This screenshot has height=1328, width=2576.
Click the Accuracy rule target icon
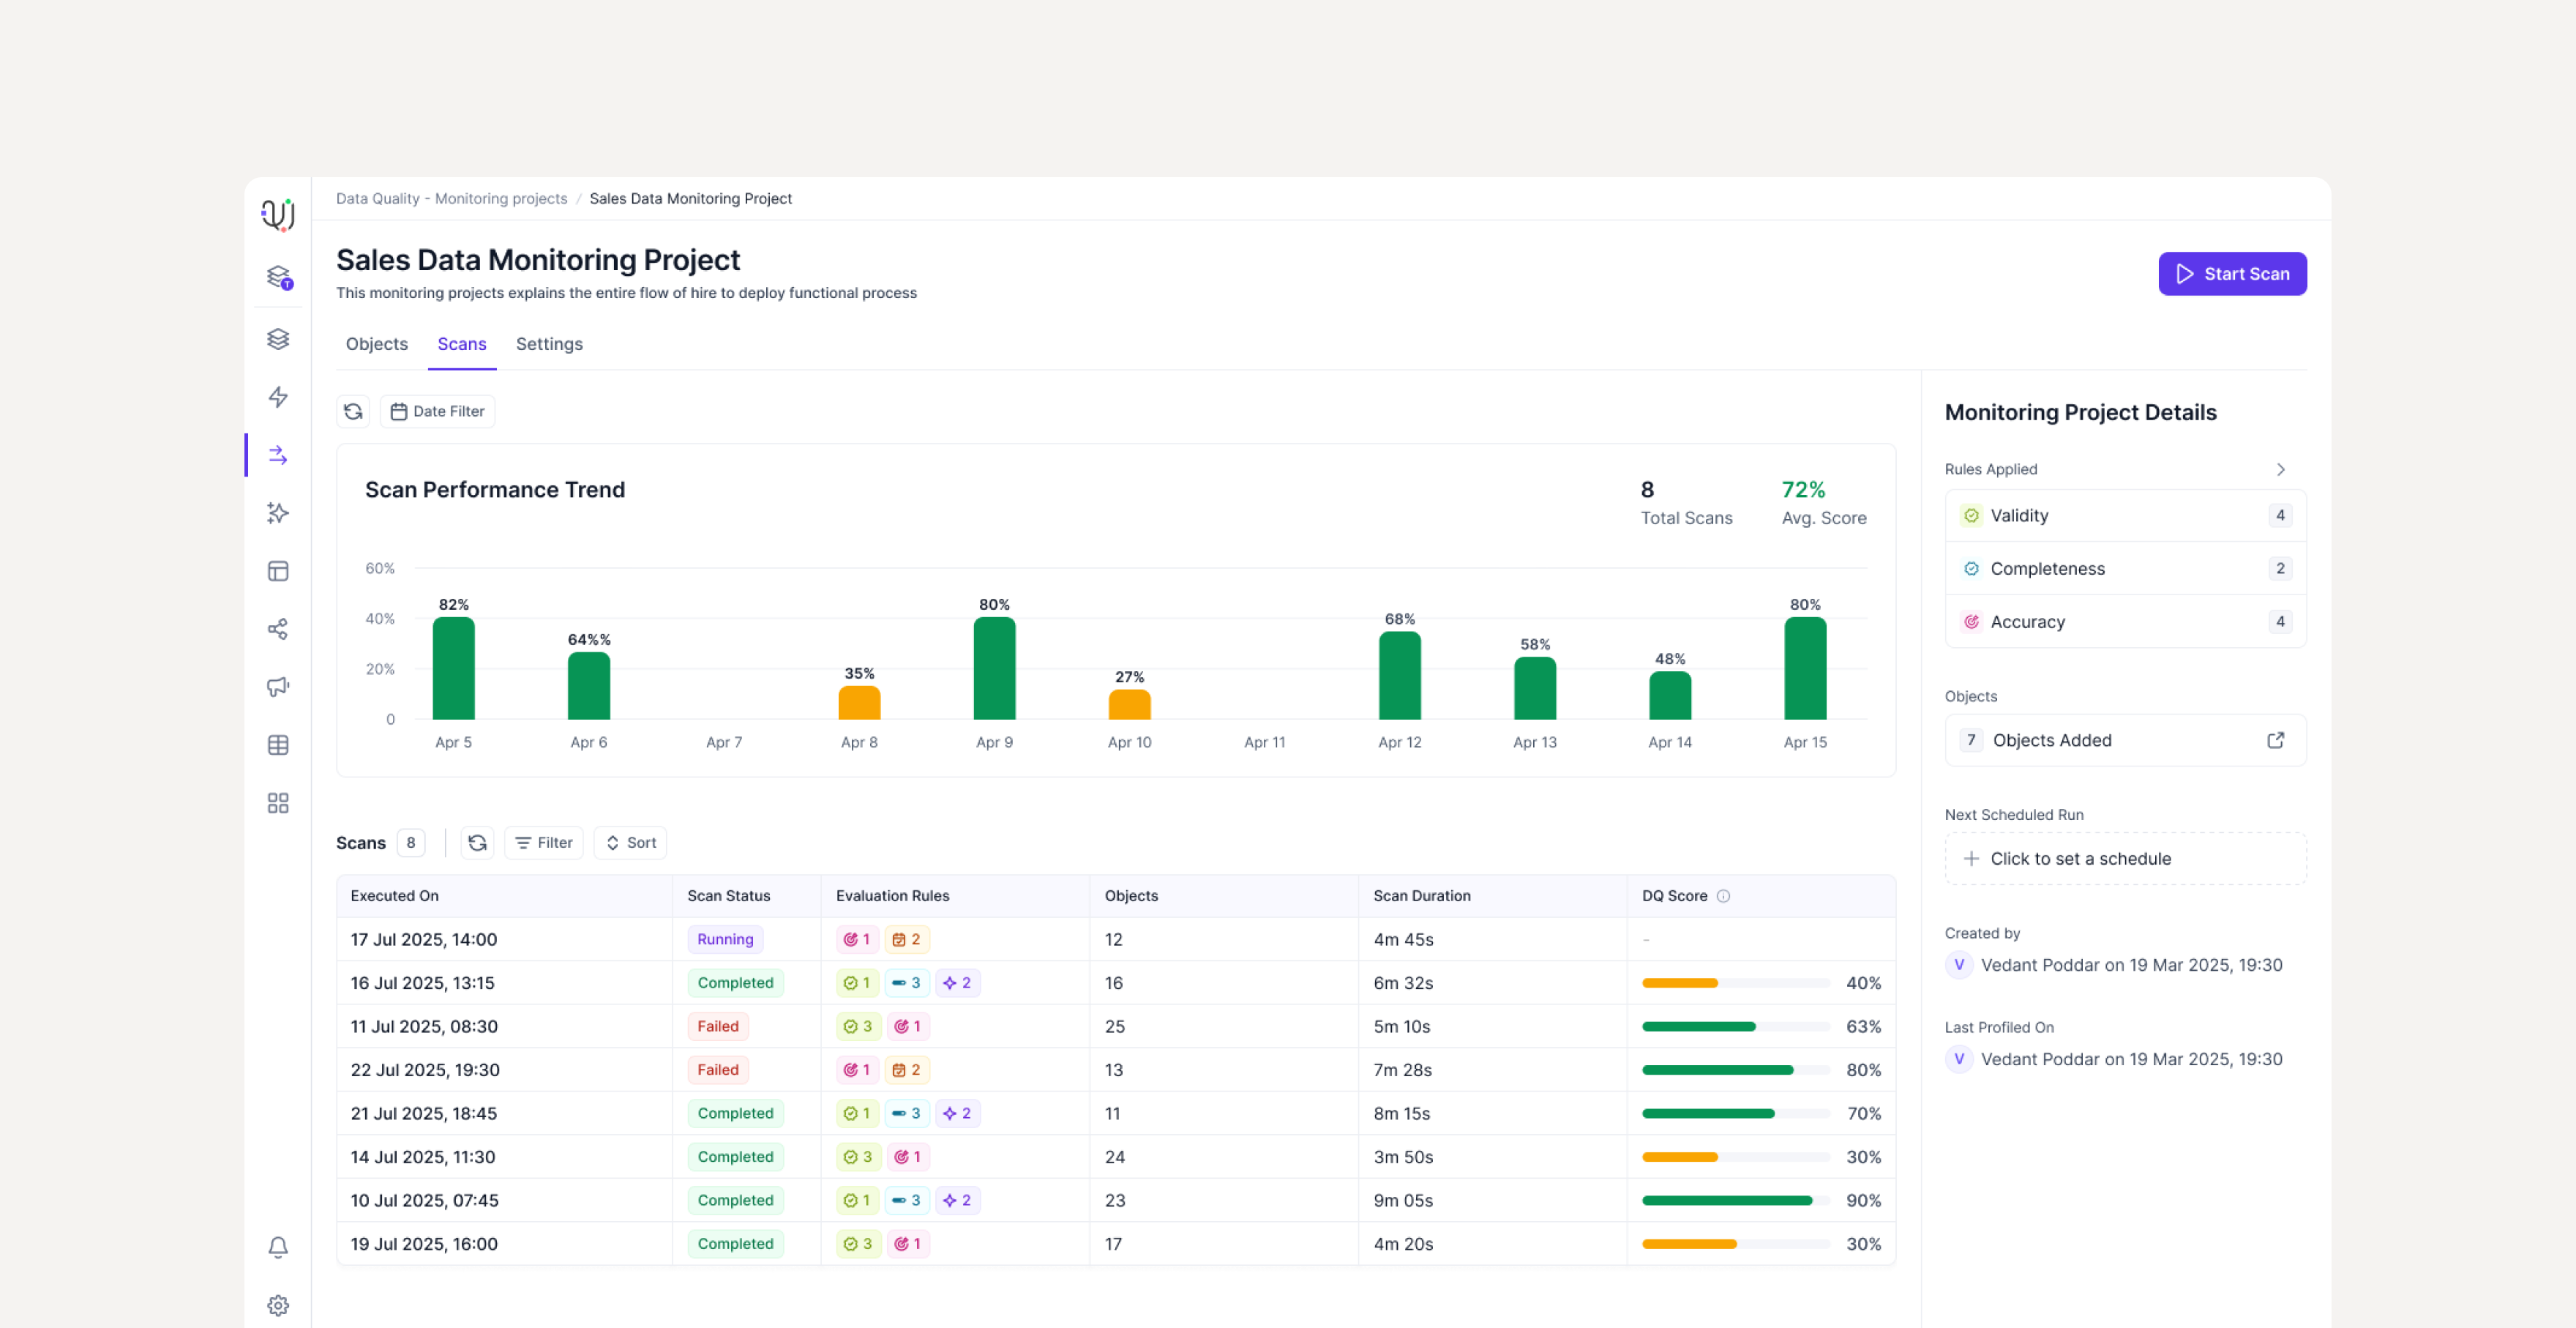click(x=1971, y=622)
